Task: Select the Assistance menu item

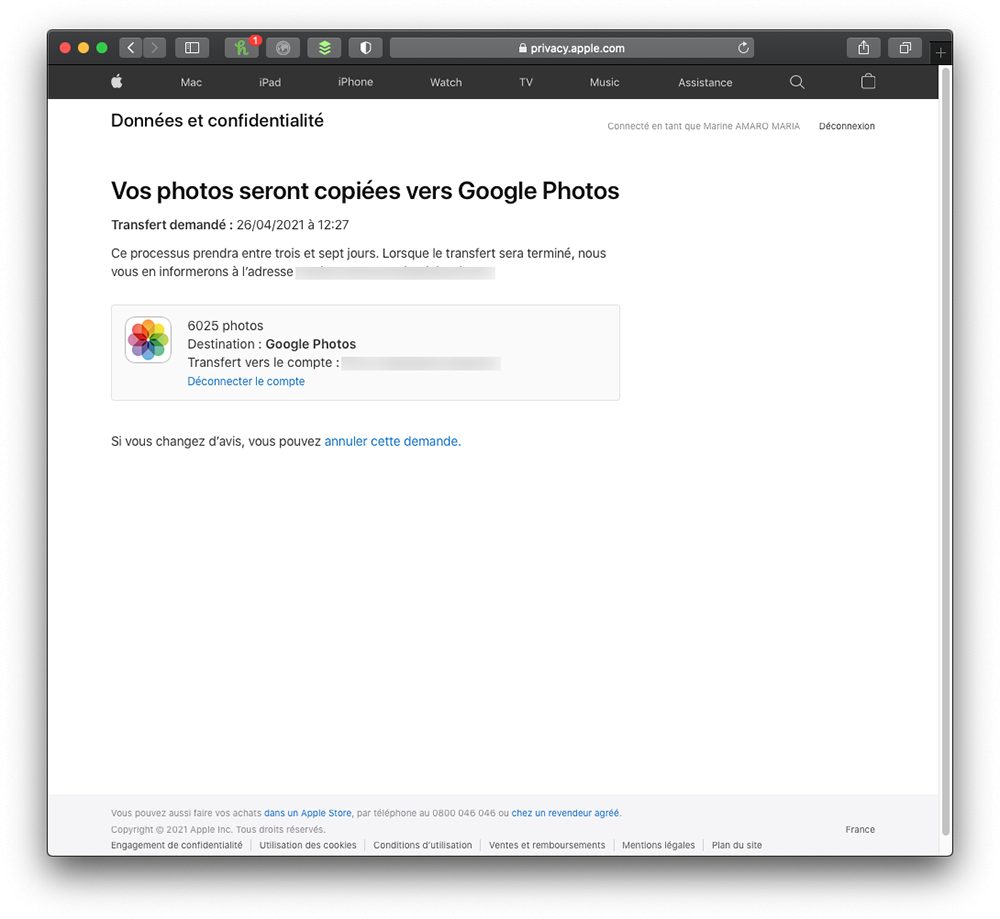Action: tap(705, 82)
